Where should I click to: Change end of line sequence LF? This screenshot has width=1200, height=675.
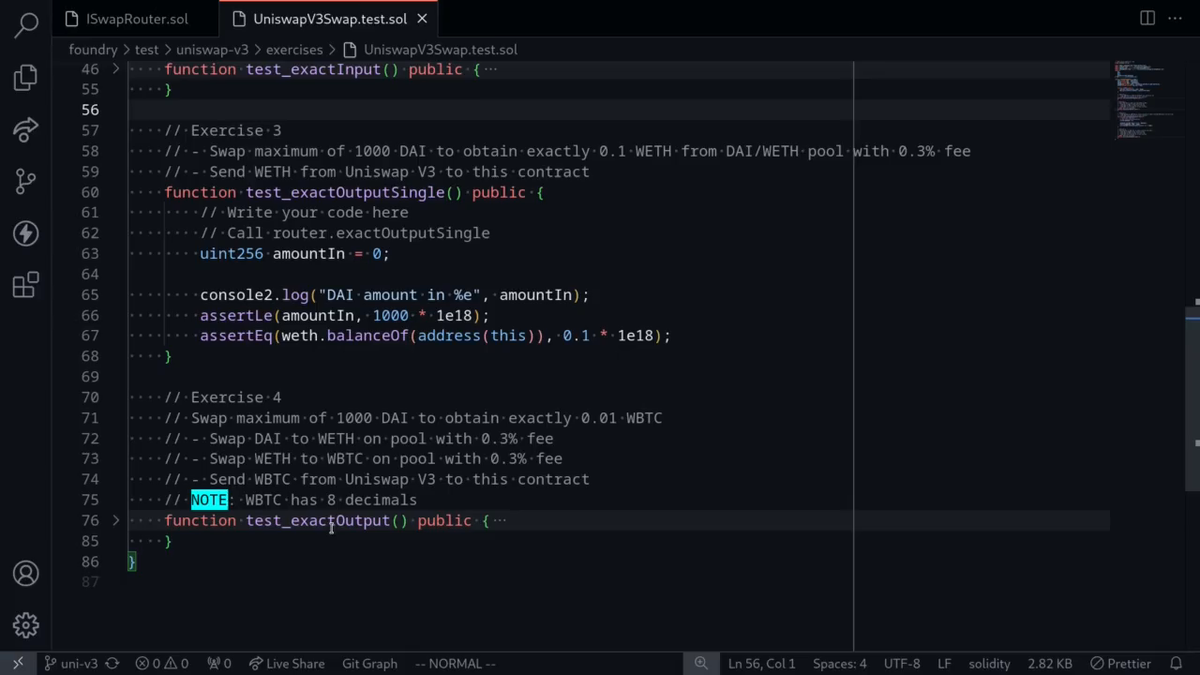(x=944, y=663)
